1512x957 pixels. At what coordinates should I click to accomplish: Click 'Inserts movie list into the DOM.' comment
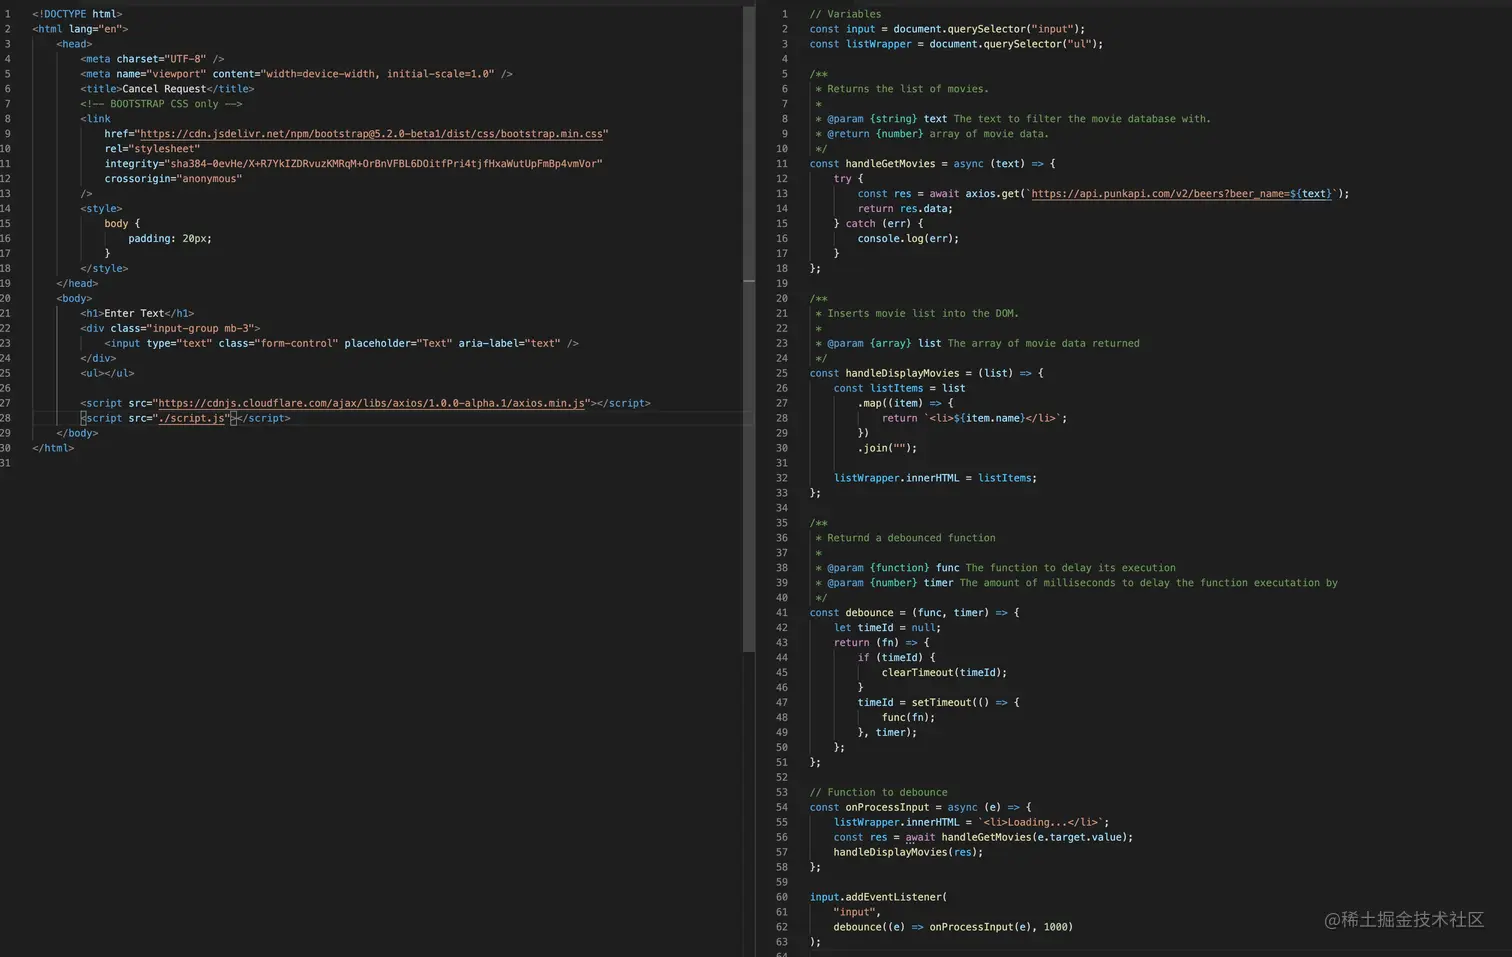pos(923,313)
